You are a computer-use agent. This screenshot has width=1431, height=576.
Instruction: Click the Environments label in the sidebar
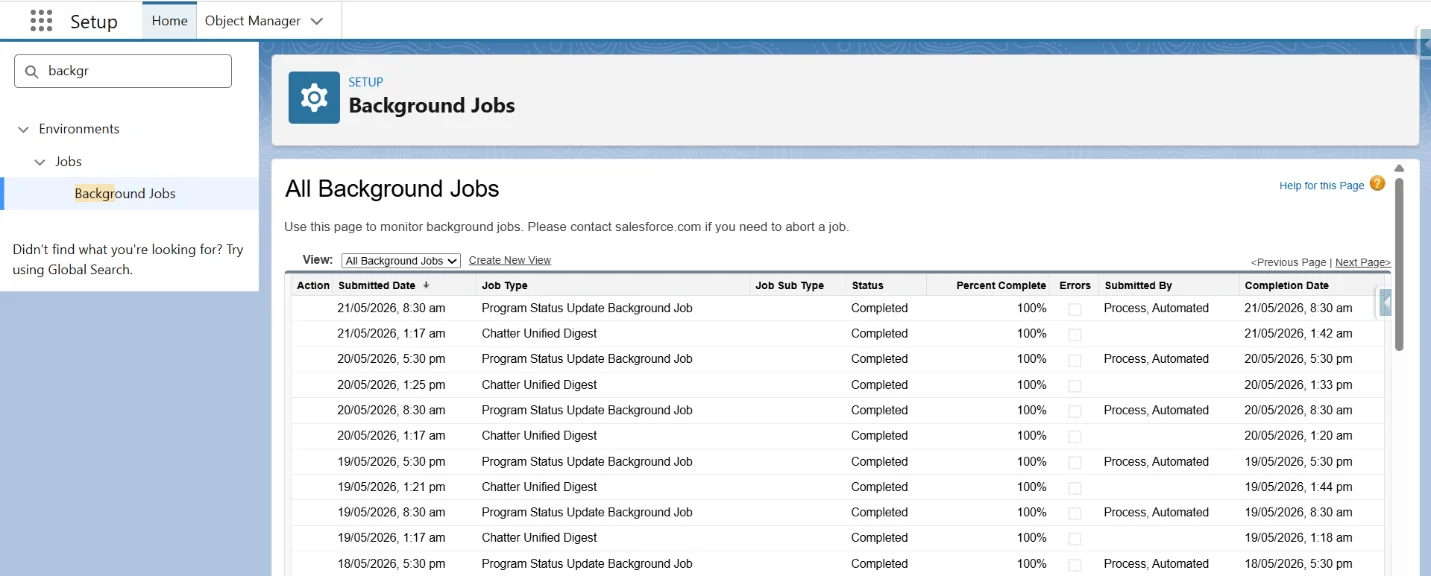[79, 129]
